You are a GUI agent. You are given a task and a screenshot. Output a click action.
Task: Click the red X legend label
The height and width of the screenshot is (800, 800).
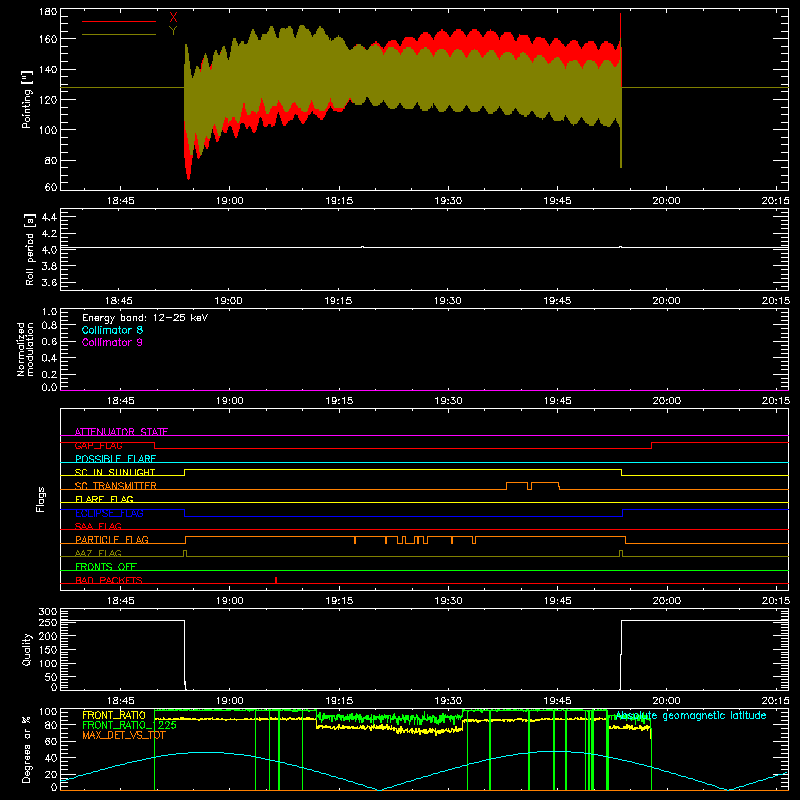(173, 18)
